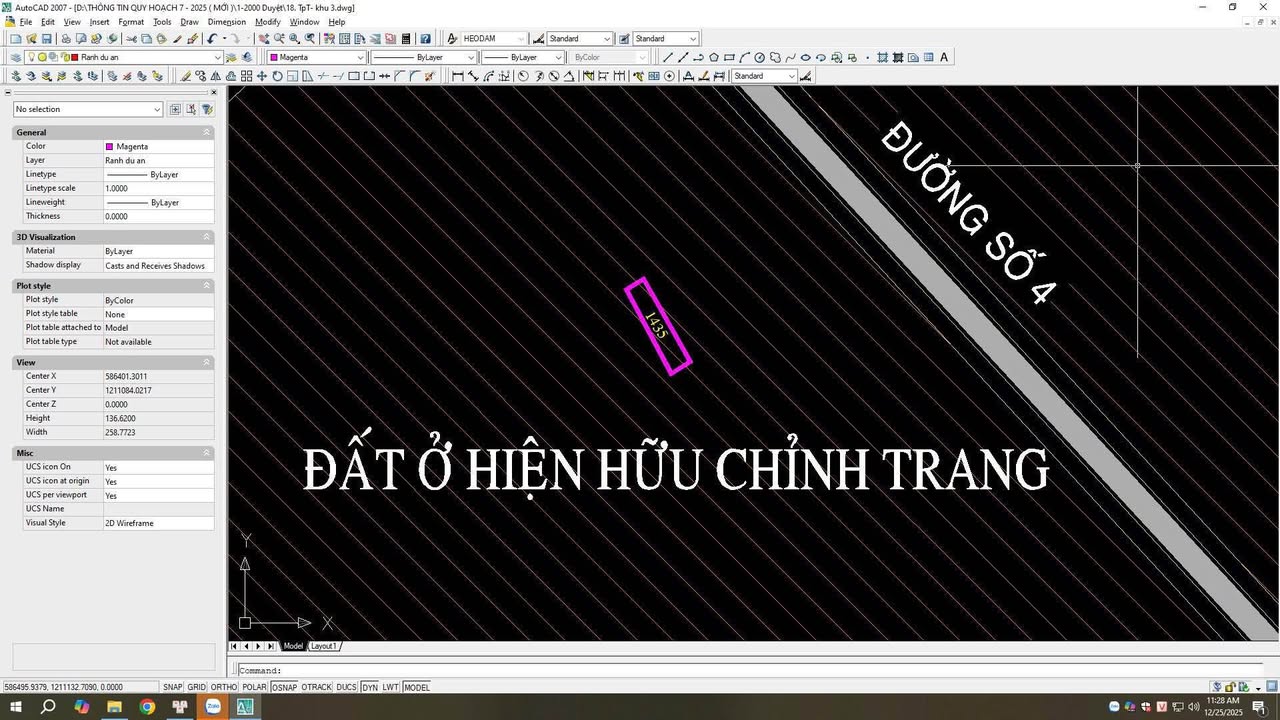Open the Dimension menu
The height and width of the screenshot is (720, 1280).
coord(226,21)
